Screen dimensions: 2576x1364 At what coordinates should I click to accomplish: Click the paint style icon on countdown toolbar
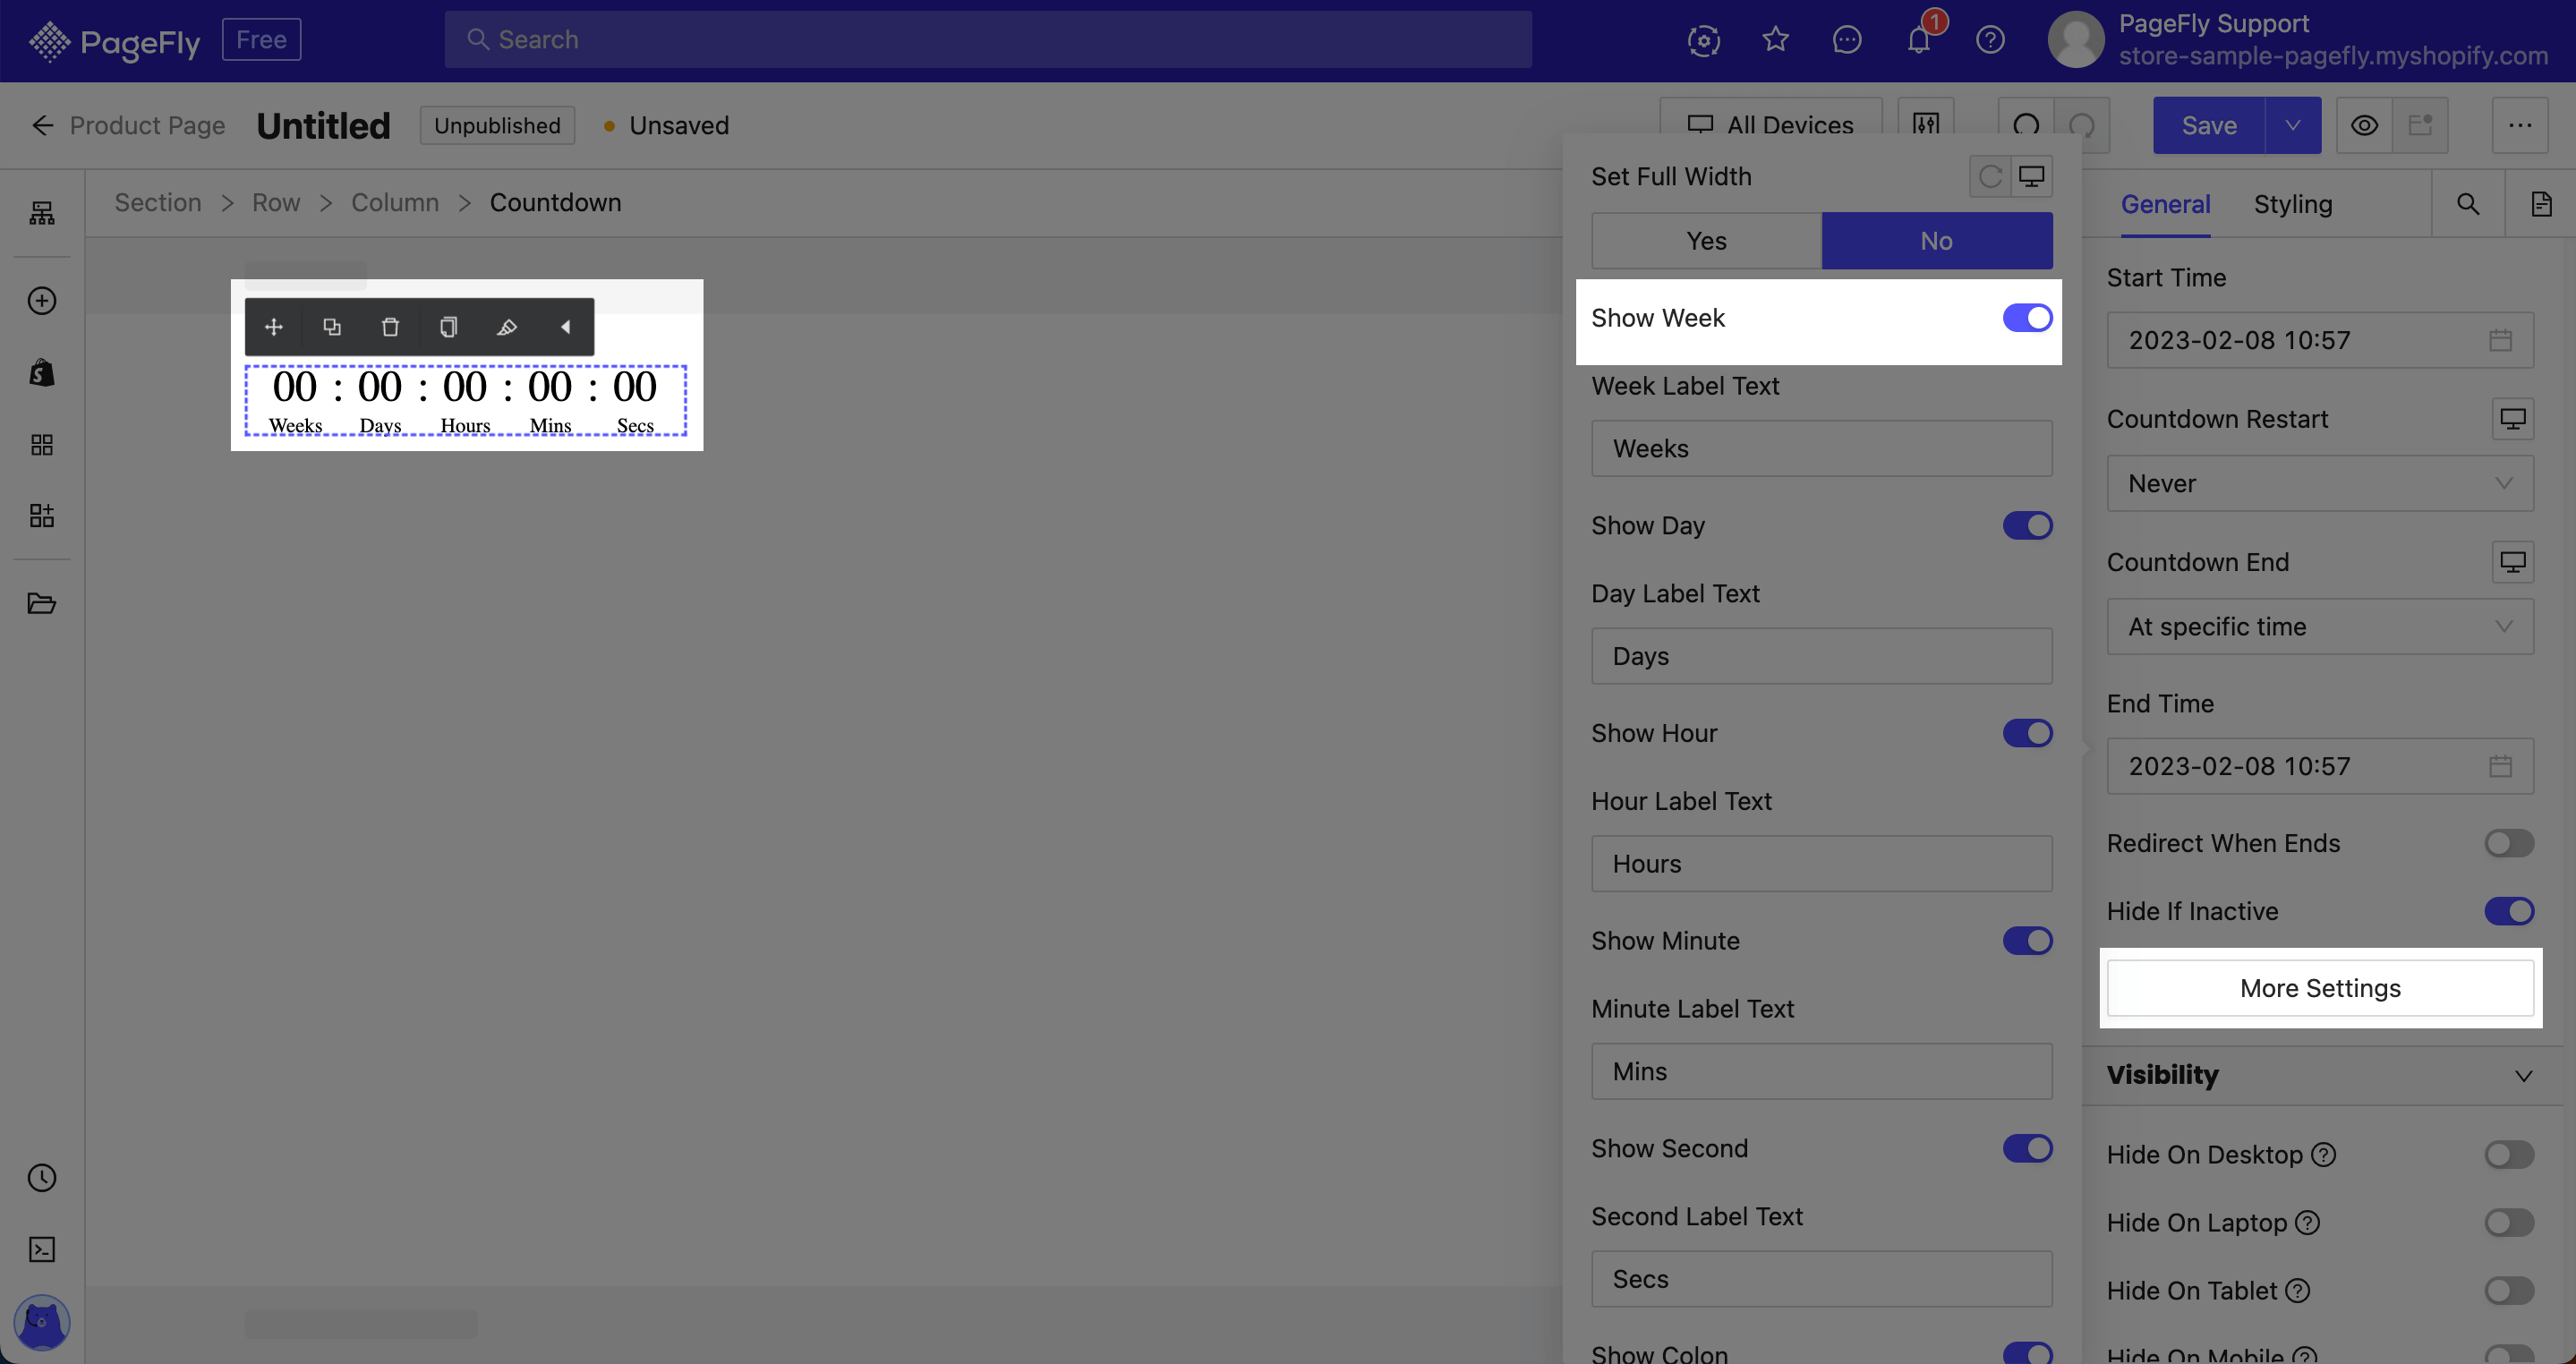pyautogui.click(x=507, y=327)
